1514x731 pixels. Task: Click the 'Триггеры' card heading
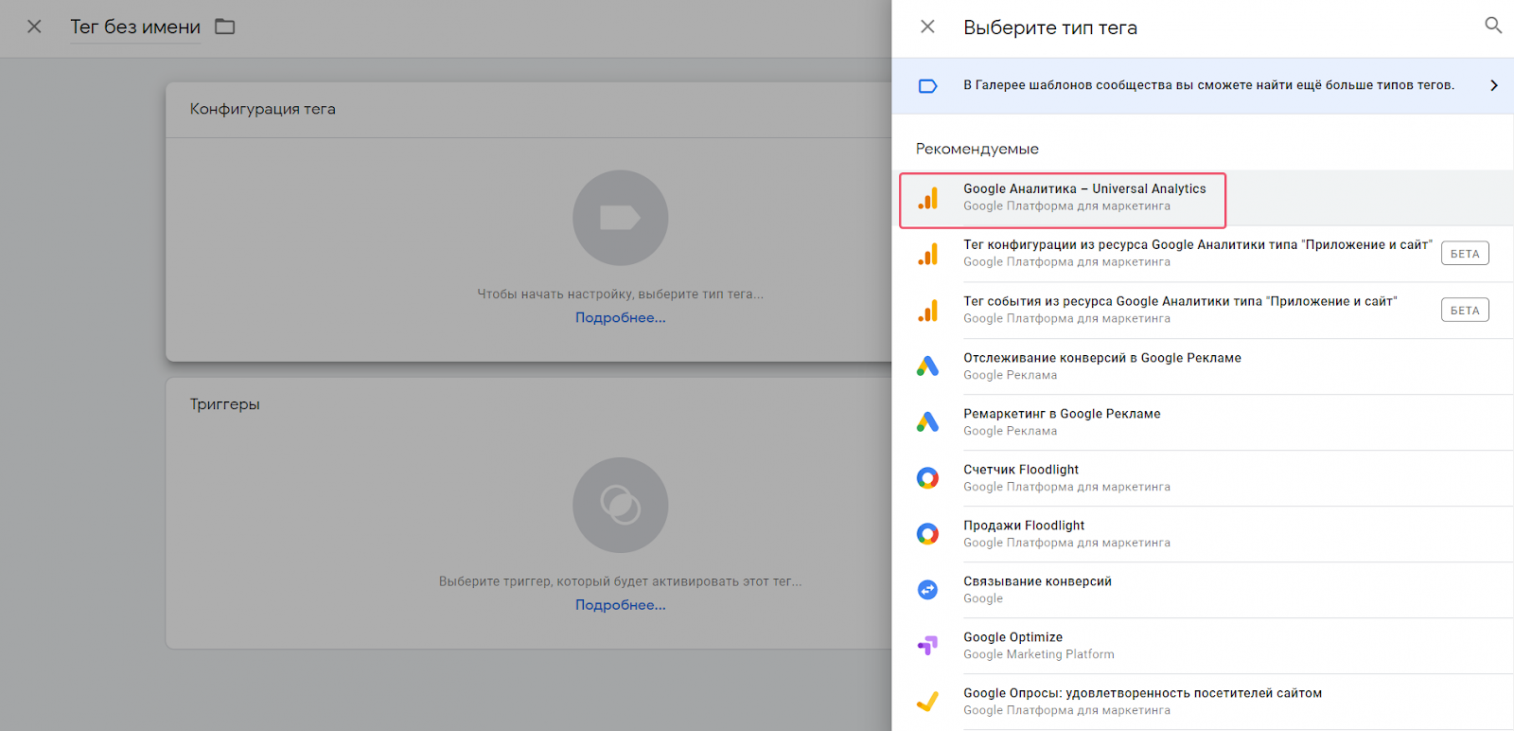(x=225, y=405)
